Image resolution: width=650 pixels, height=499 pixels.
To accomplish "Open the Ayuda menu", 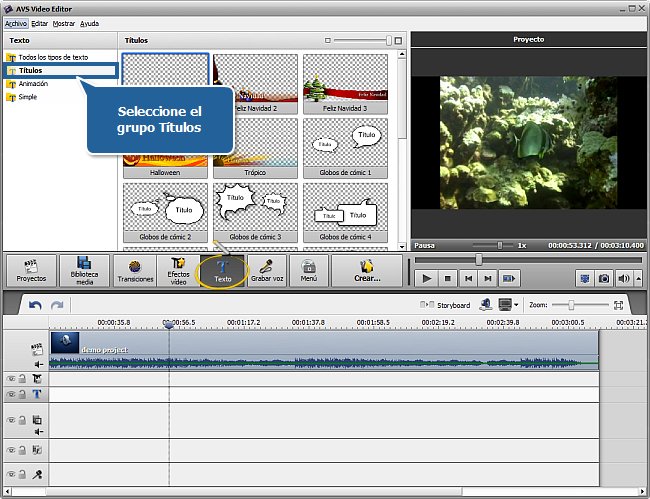I will pos(89,22).
